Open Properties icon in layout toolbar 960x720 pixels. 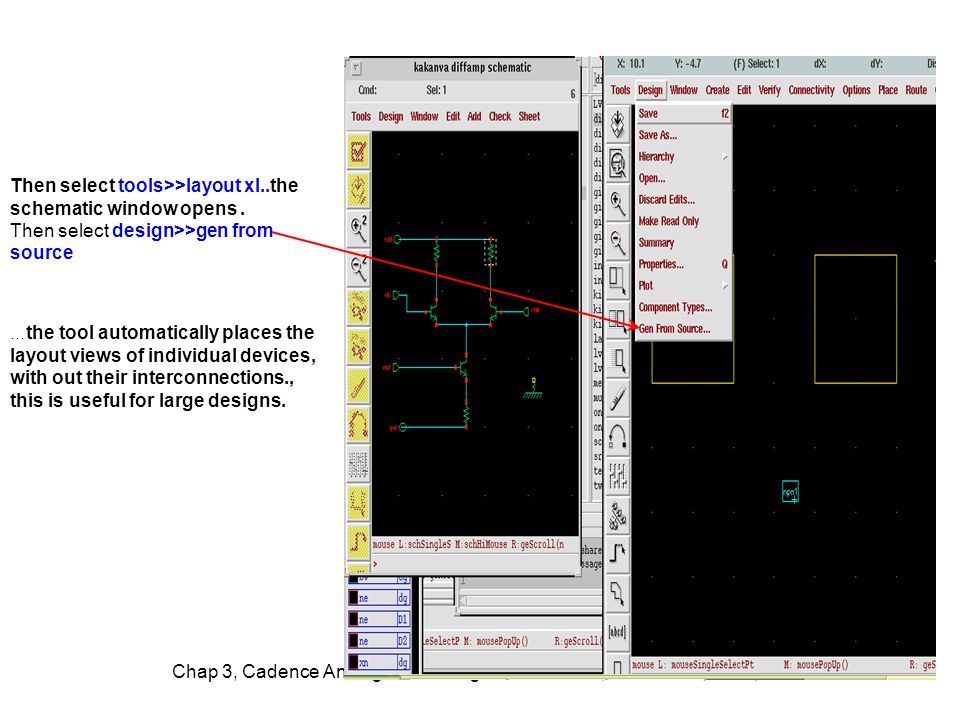click(x=618, y=478)
